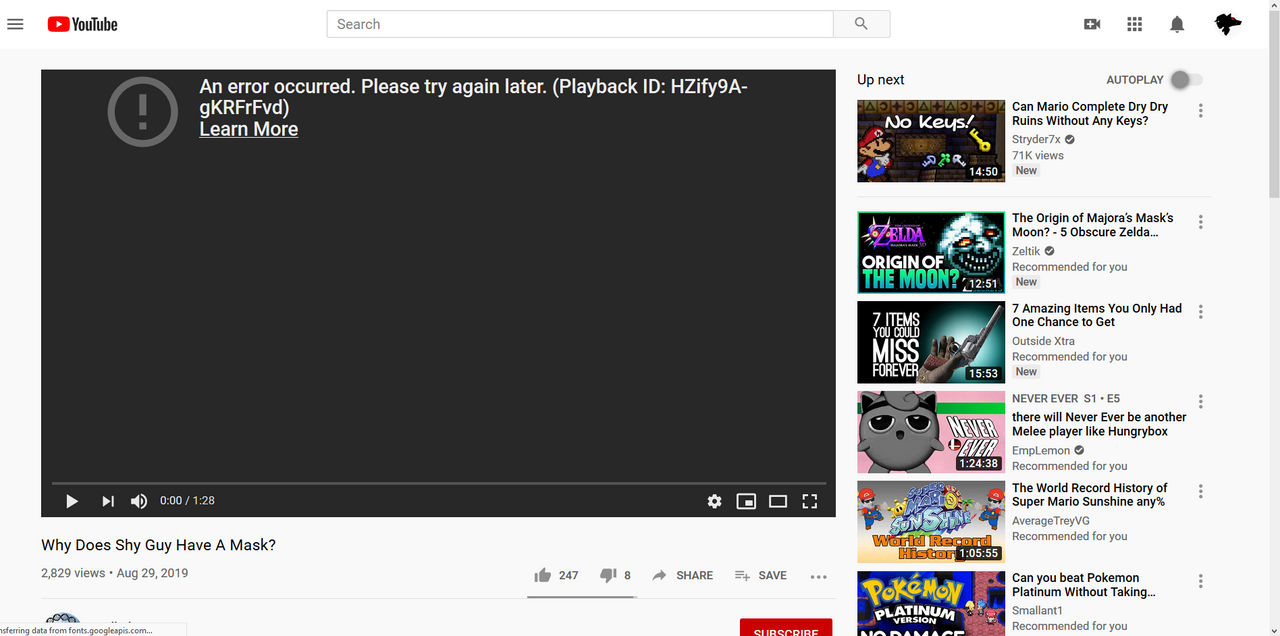Click SAVE to add to playlist
This screenshot has height=636, width=1280.
tap(760, 575)
